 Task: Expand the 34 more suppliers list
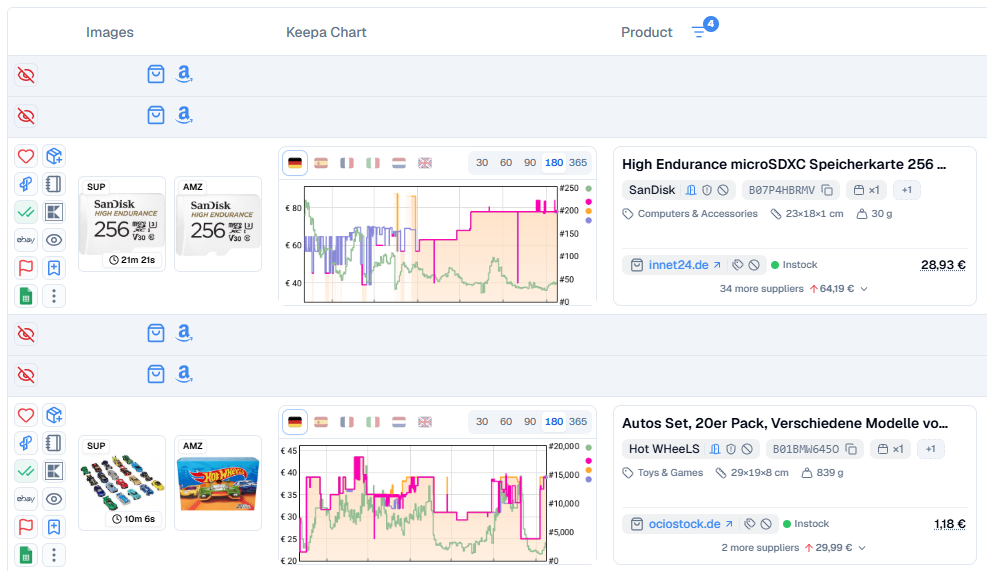click(794, 288)
